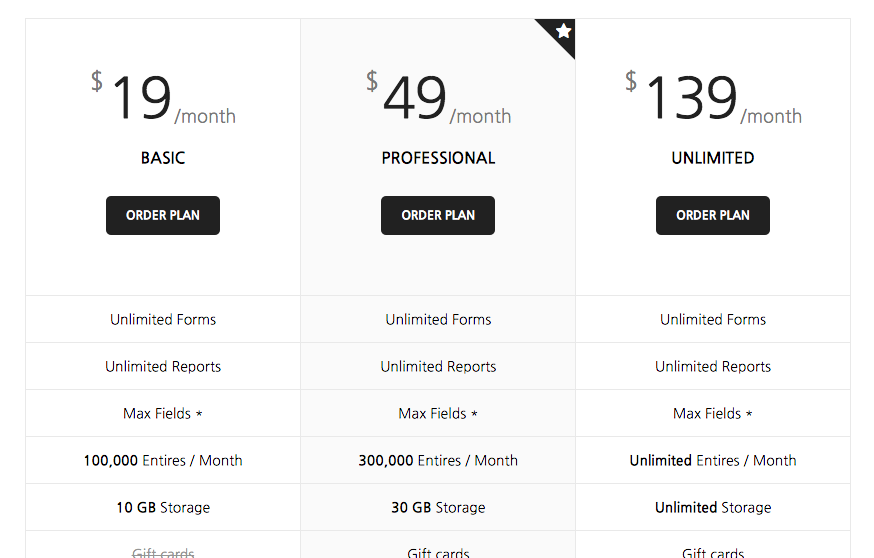Viewport: 874px width, 558px height.
Task: Select the BASIC plan heading
Action: click(x=162, y=158)
